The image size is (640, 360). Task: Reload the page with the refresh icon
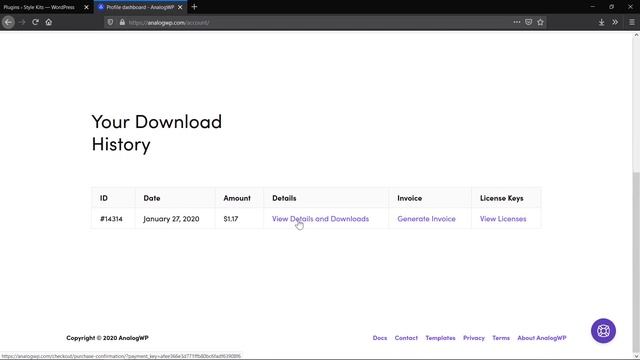click(x=36, y=22)
